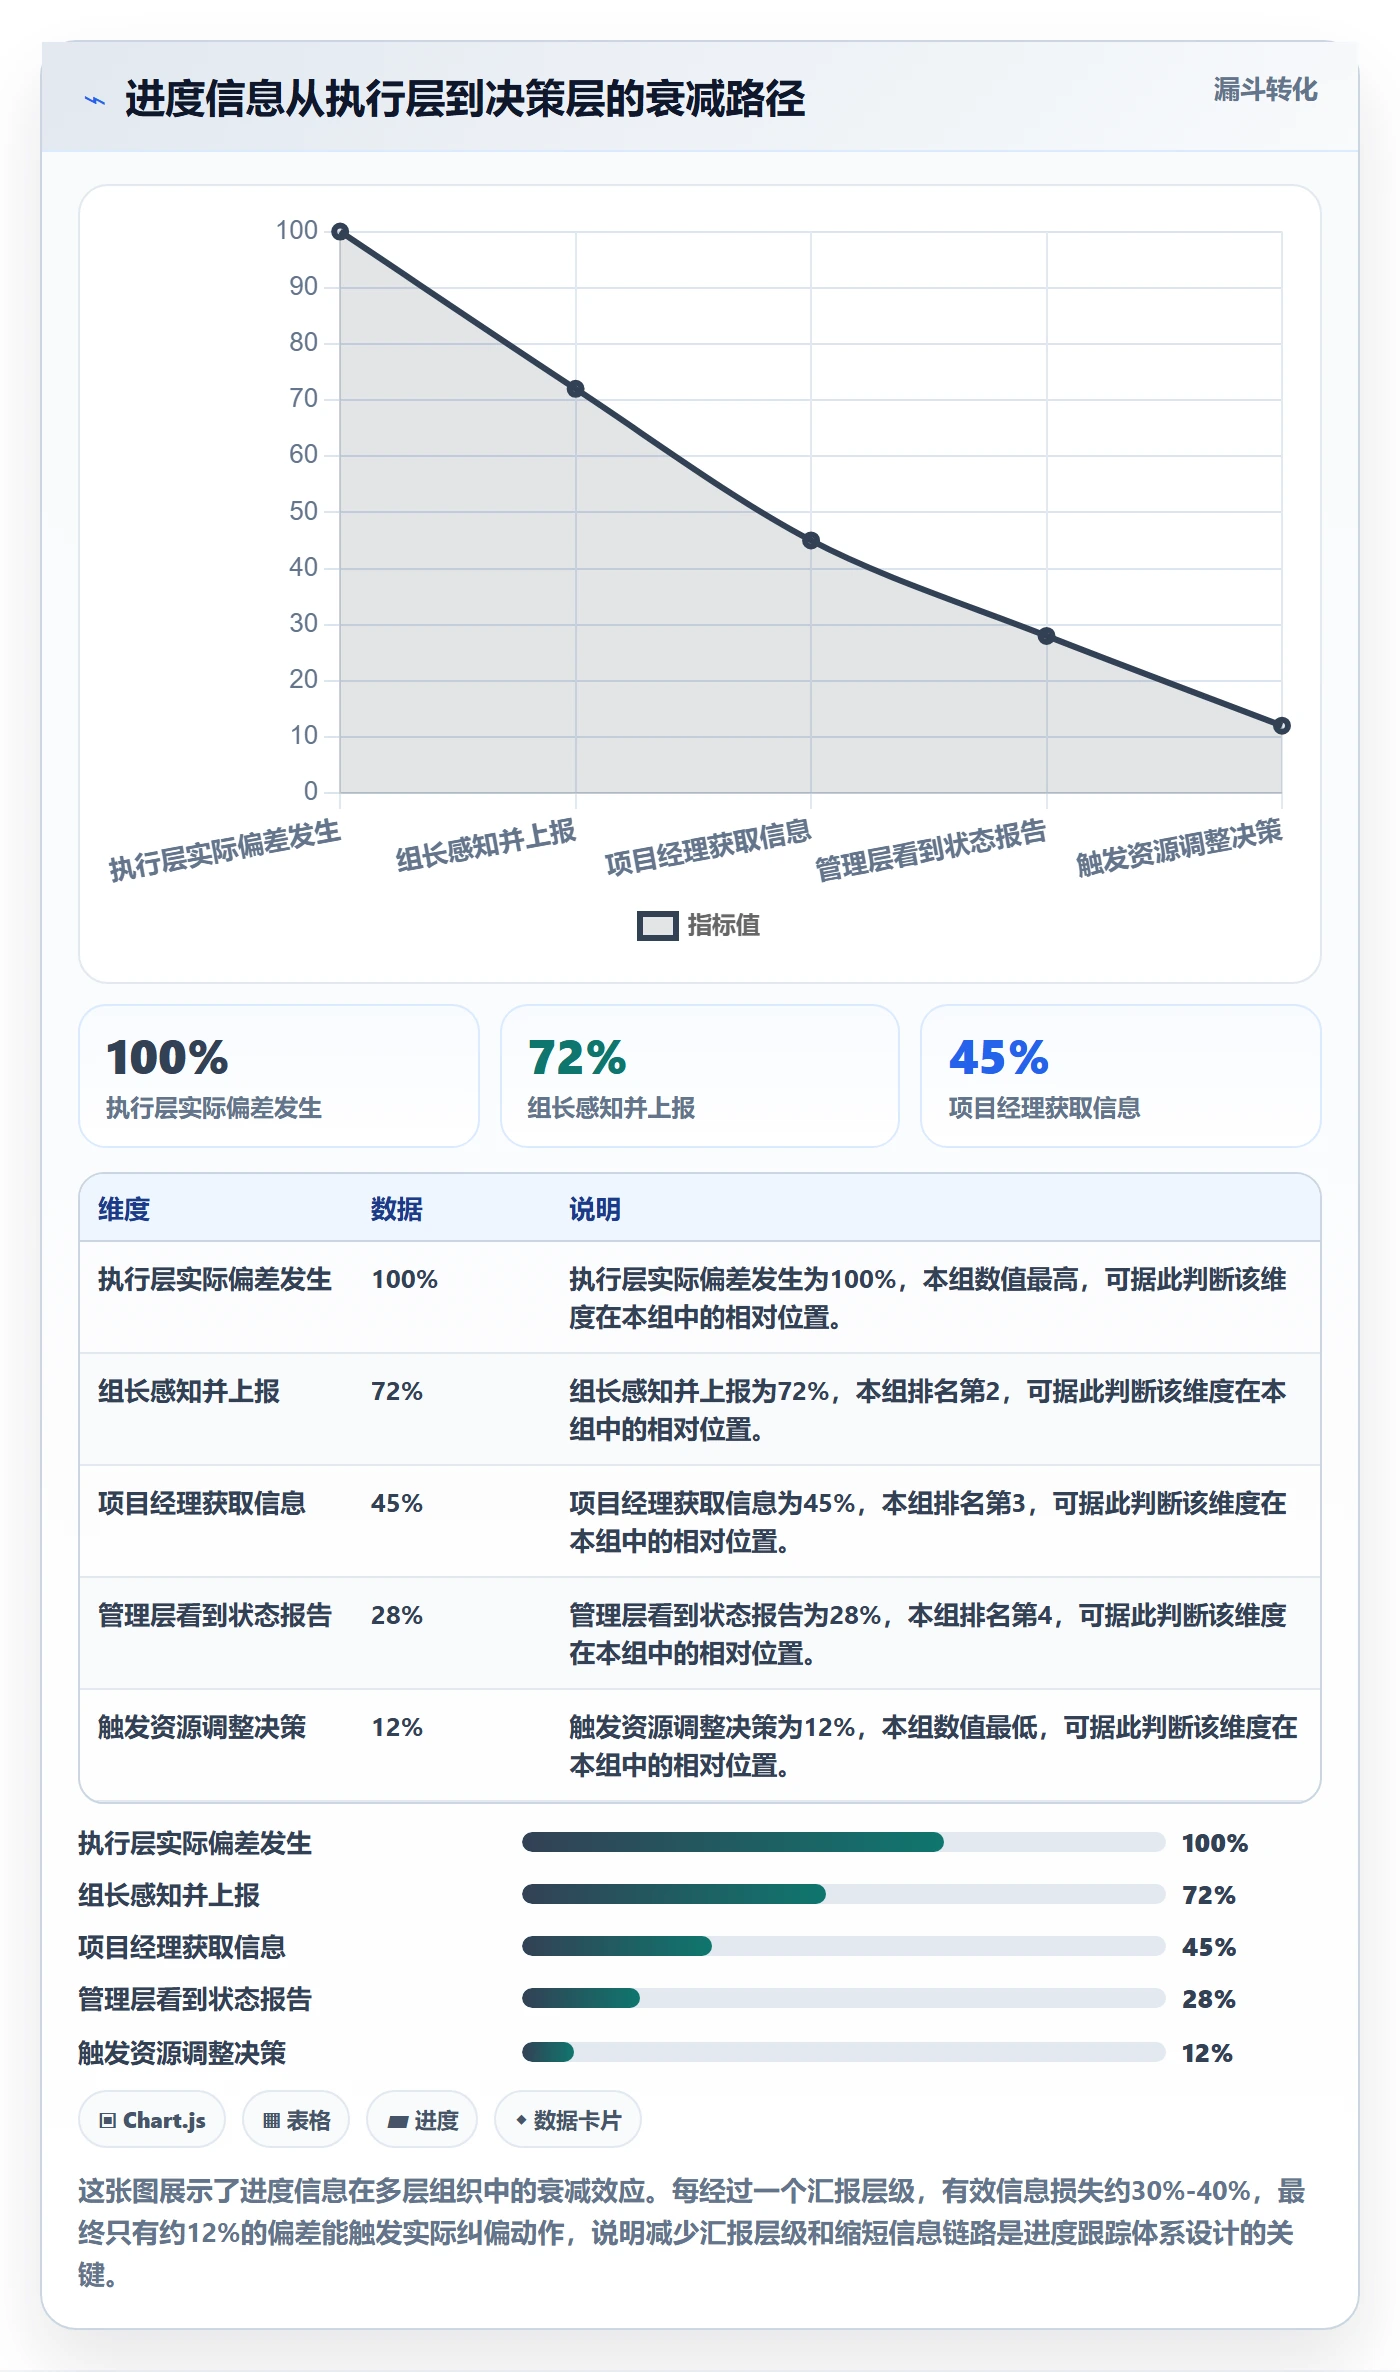Open the 100% 执行层实际偏差发生 data card
The image size is (1400, 2372).
(279, 1076)
